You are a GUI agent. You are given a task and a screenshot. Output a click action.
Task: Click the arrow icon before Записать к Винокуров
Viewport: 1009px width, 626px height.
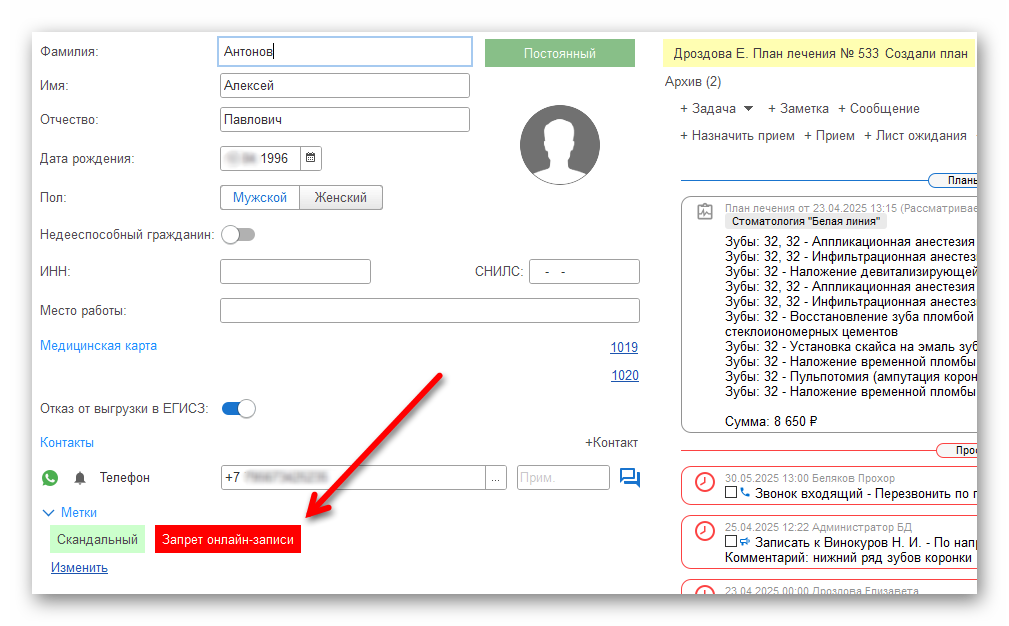click(745, 542)
